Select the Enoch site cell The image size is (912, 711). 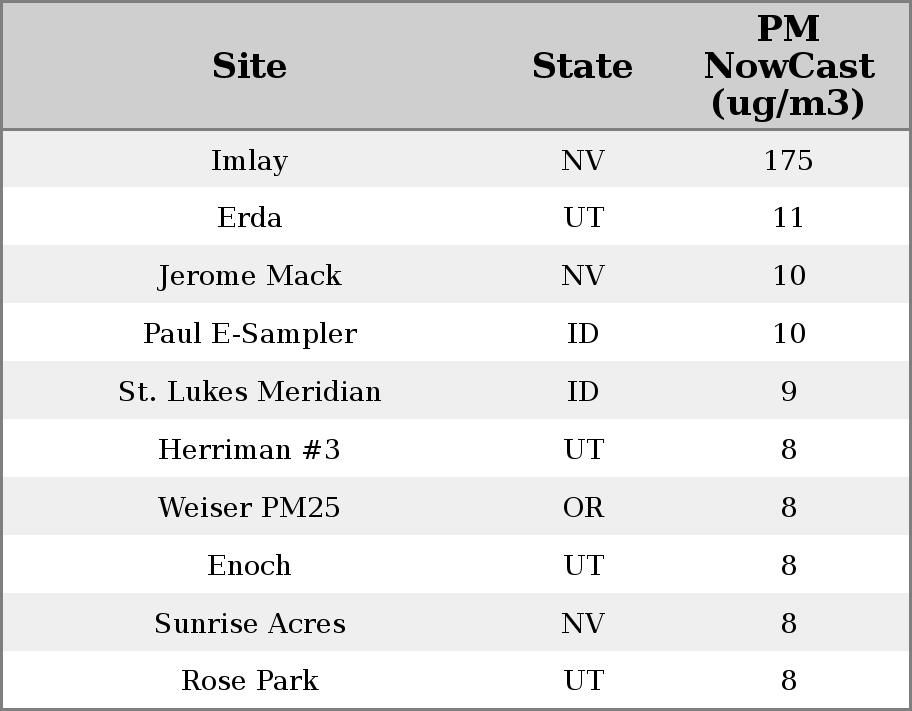coord(249,565)
